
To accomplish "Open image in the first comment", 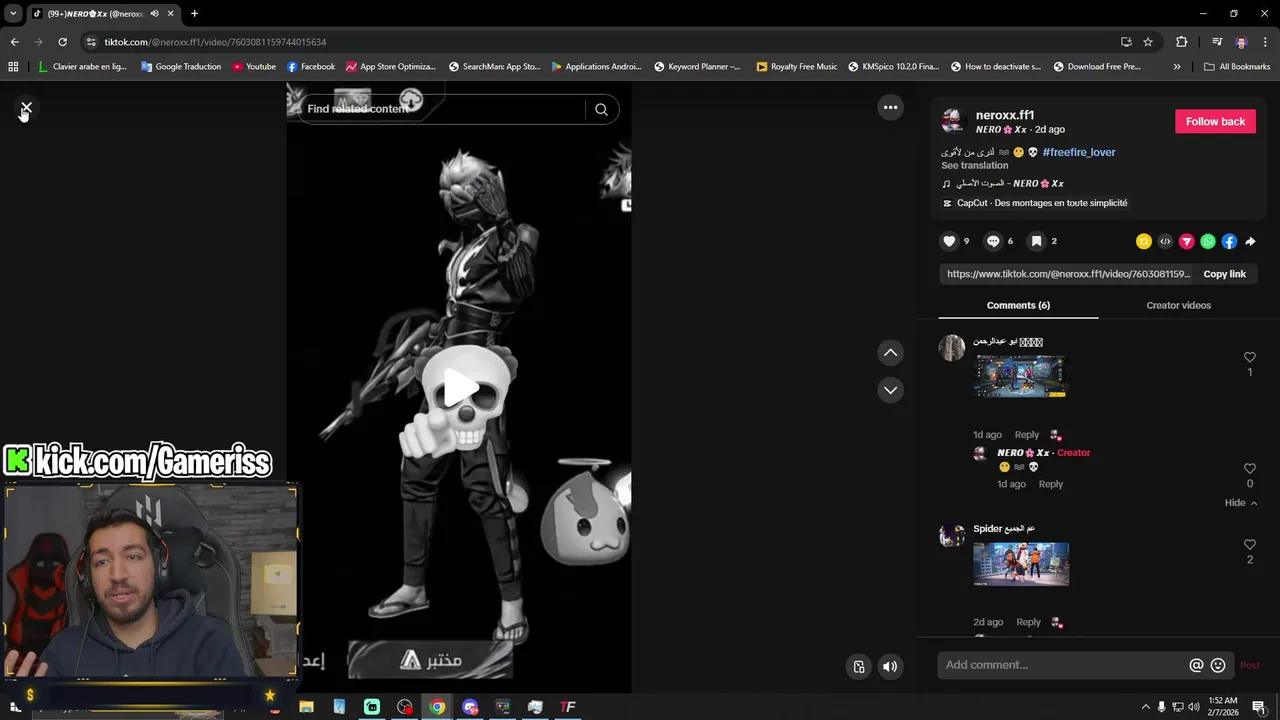I will point(1020,376).
